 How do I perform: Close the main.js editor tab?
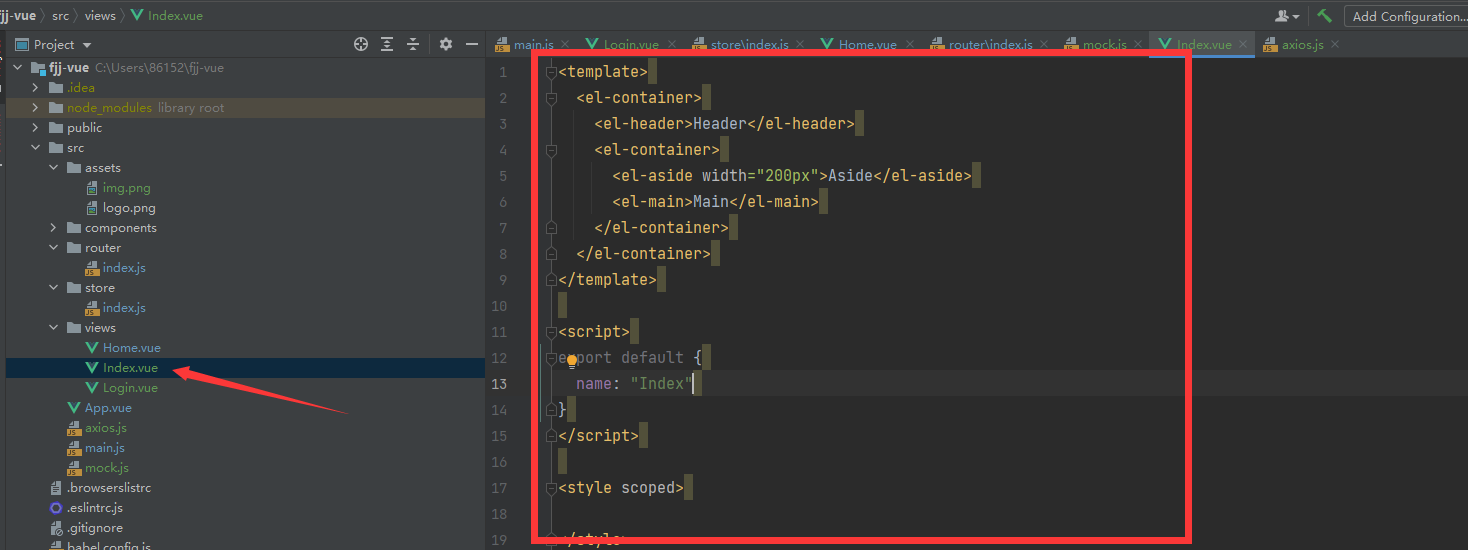pyautogui.click(x=565, y=44)
